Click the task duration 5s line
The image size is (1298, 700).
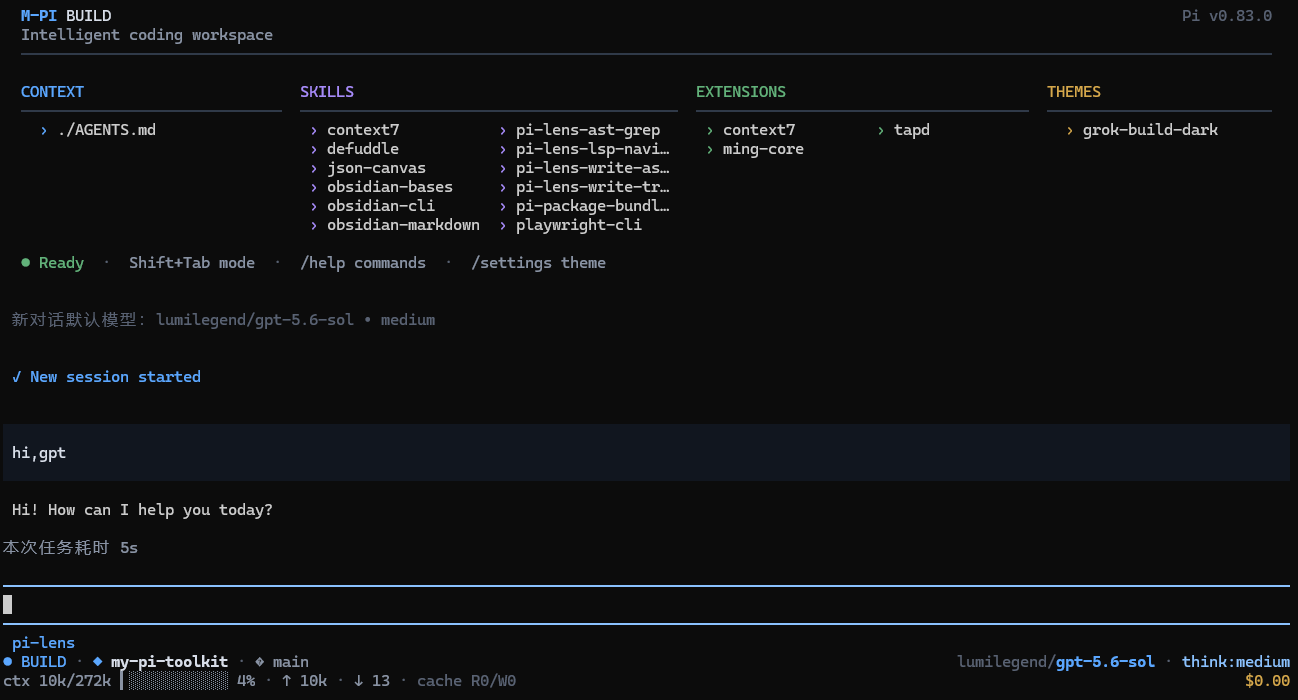click(70, 548)
